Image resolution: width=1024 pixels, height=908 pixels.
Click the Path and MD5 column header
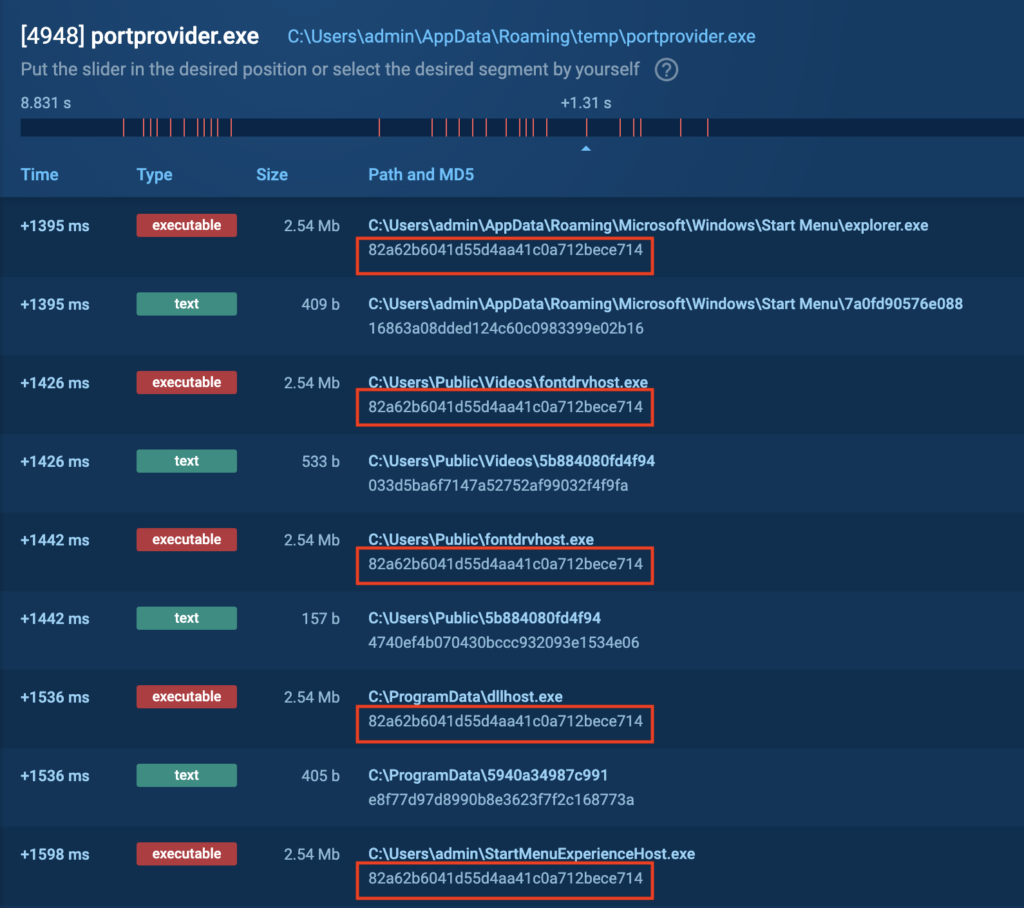pos(421,175)
